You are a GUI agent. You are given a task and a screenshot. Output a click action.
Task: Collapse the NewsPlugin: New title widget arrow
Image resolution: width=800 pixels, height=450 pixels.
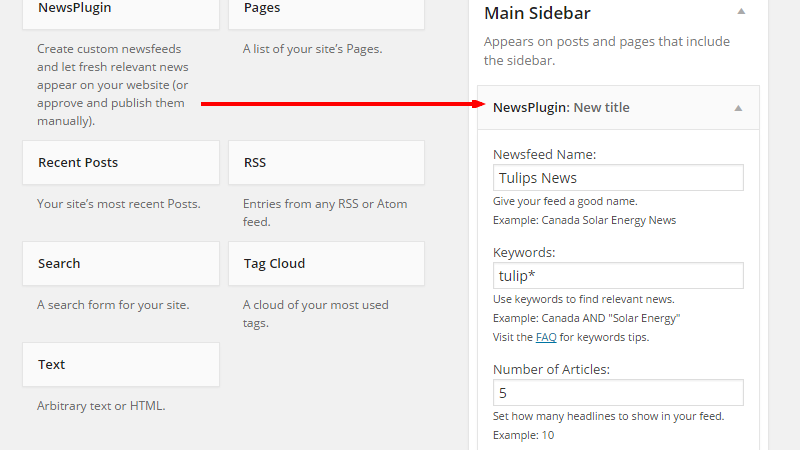tap(738, 108)
